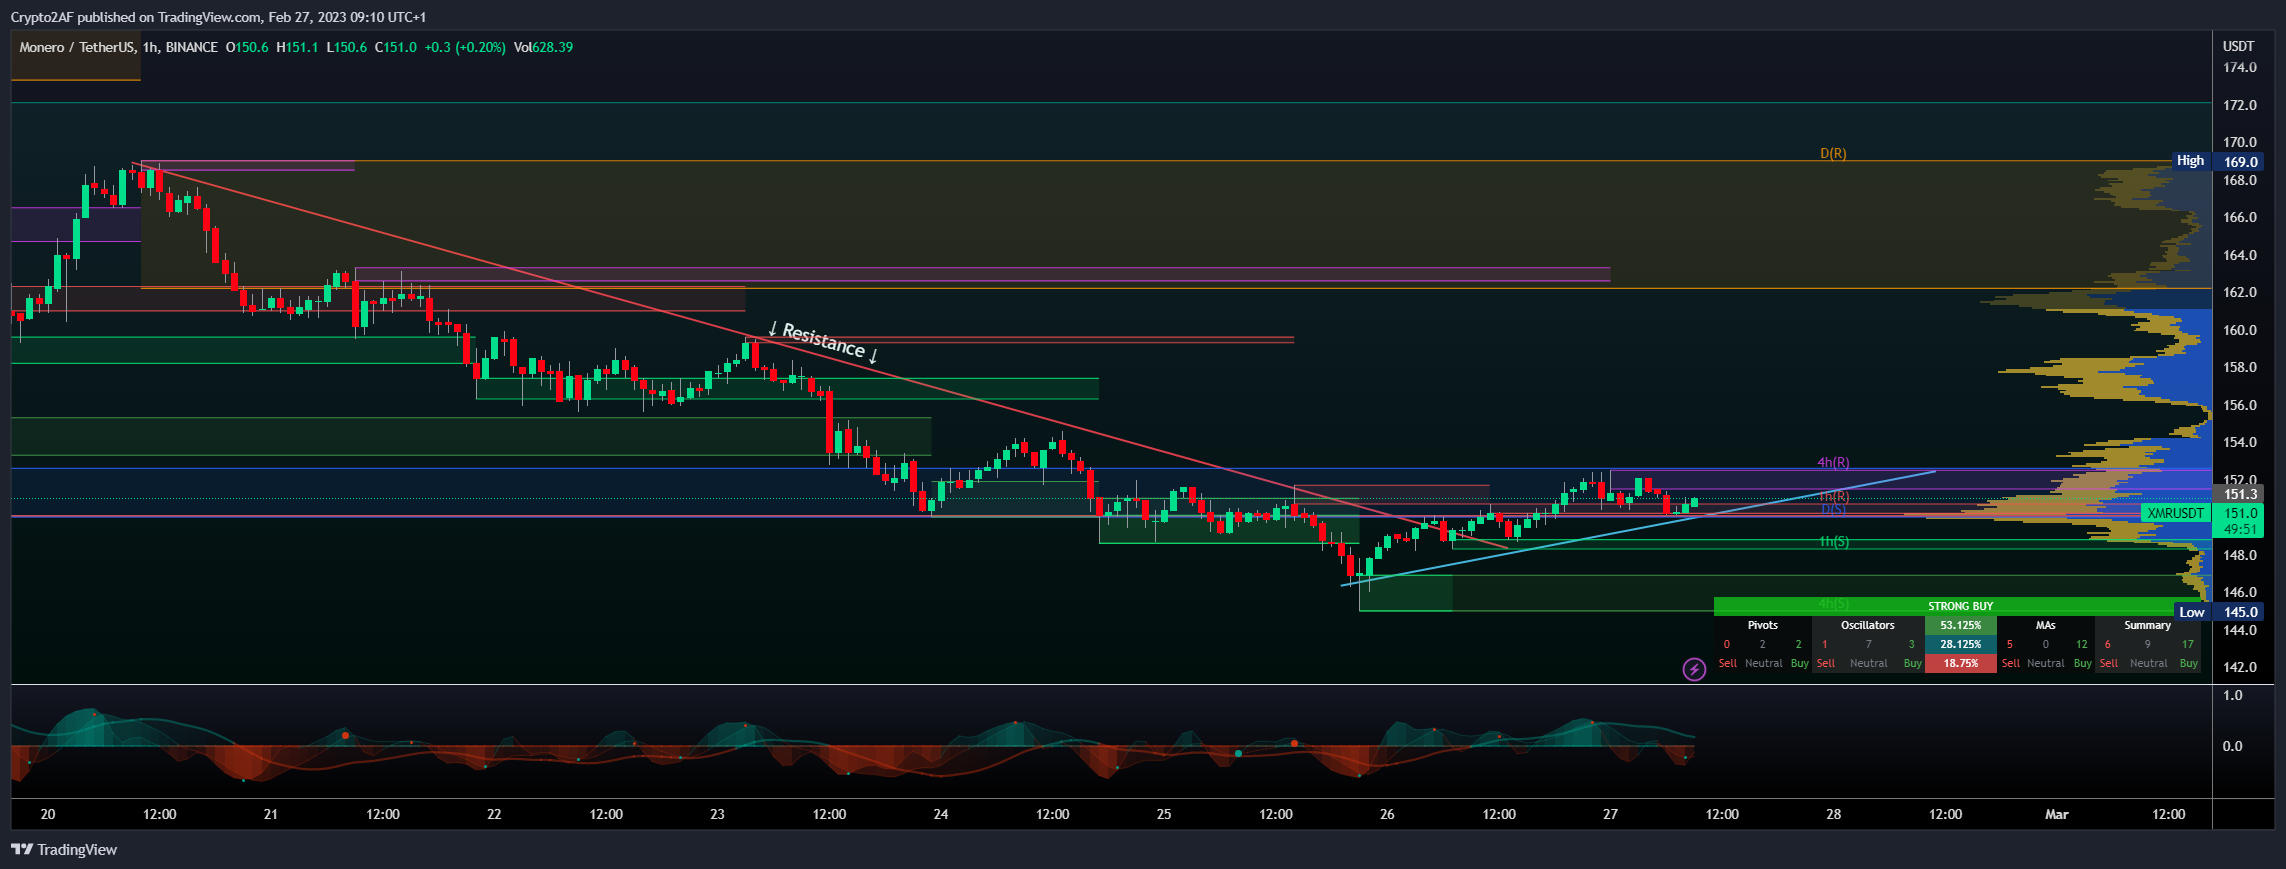Image resolution: width=2286 pixels, height=869 pixels.
Task: Click the Vol 628.39 volume readout
Action: (543, 47)
